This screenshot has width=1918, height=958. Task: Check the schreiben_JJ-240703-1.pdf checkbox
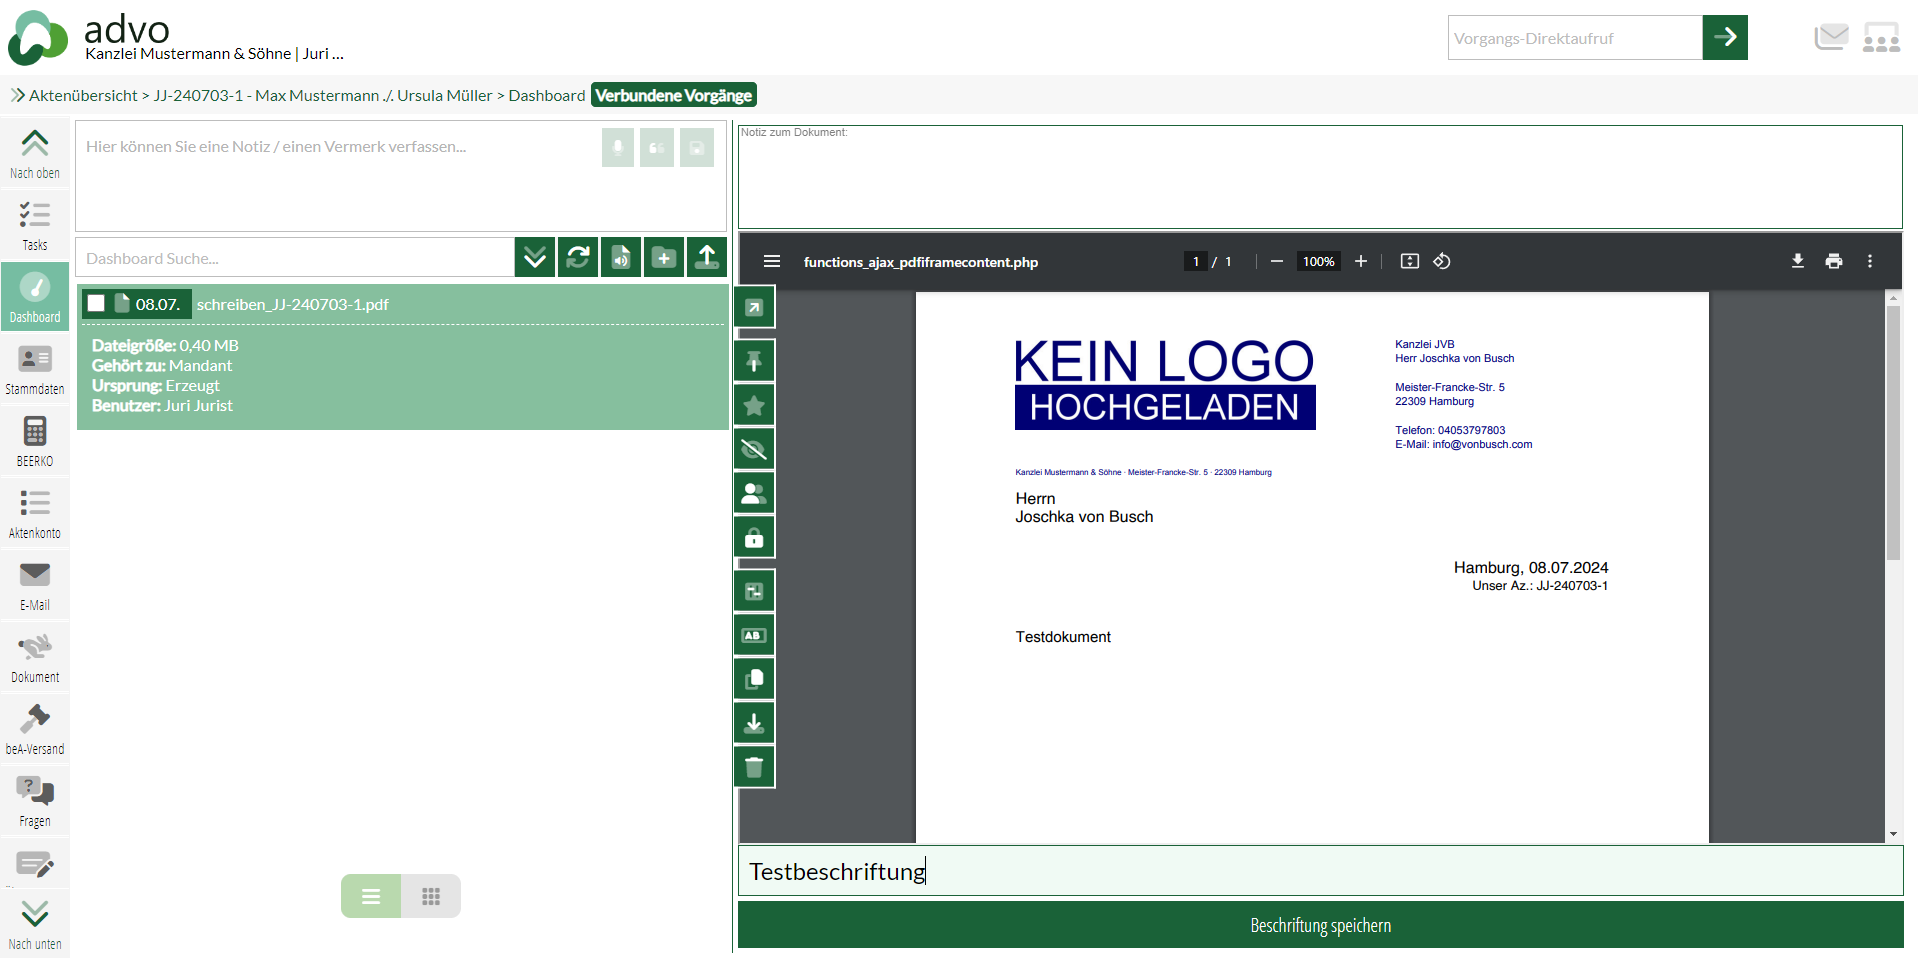(x=96, y=304)
